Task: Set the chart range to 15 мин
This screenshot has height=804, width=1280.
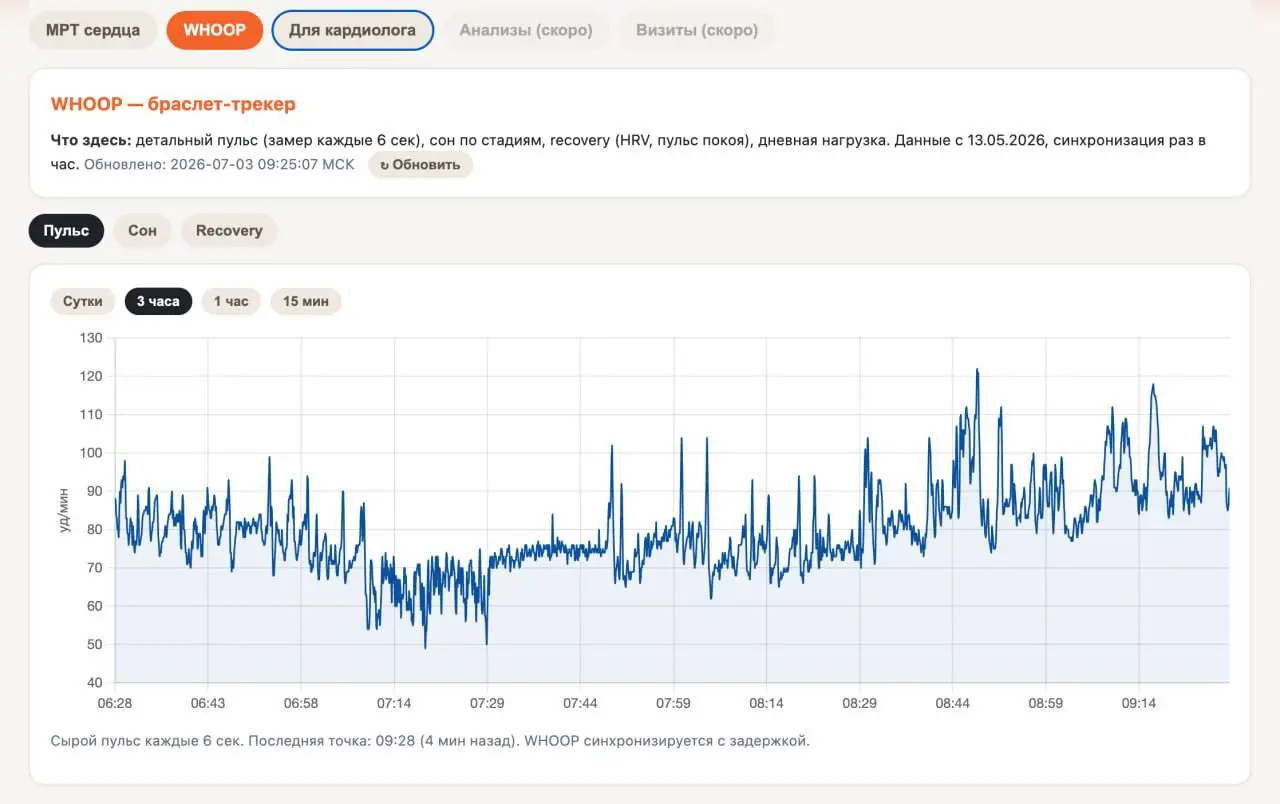Action: click(x=306, y=301)
